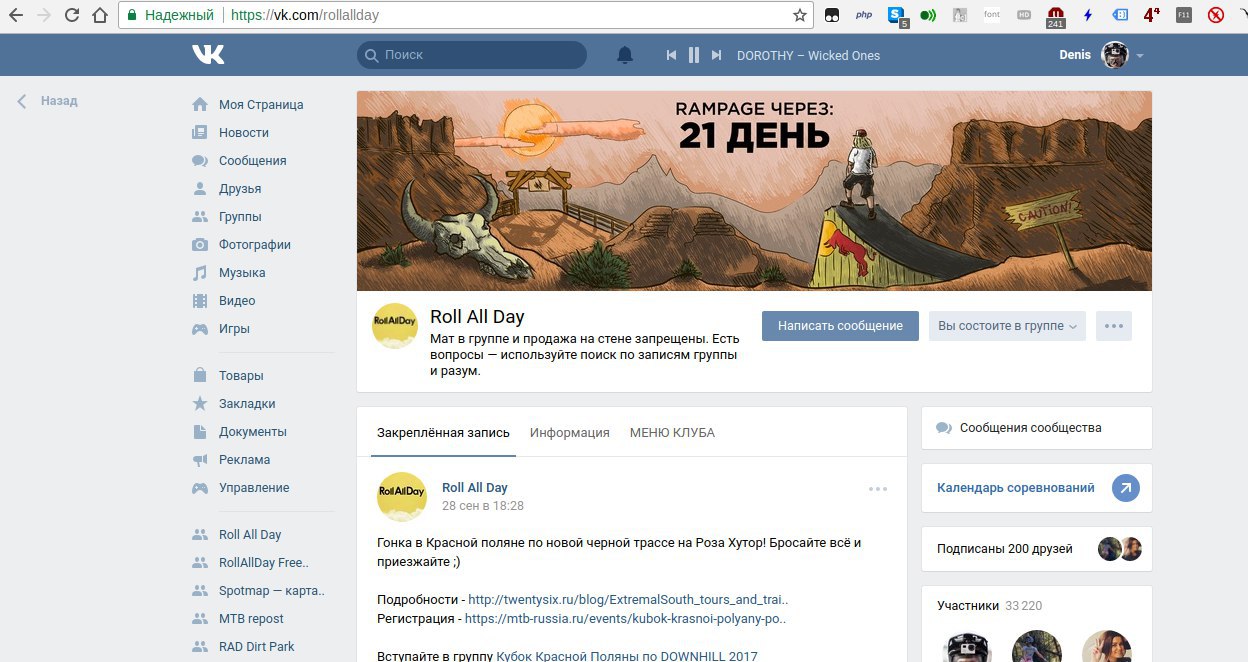Open Denis profile avatar in header

coord(1115,55)
